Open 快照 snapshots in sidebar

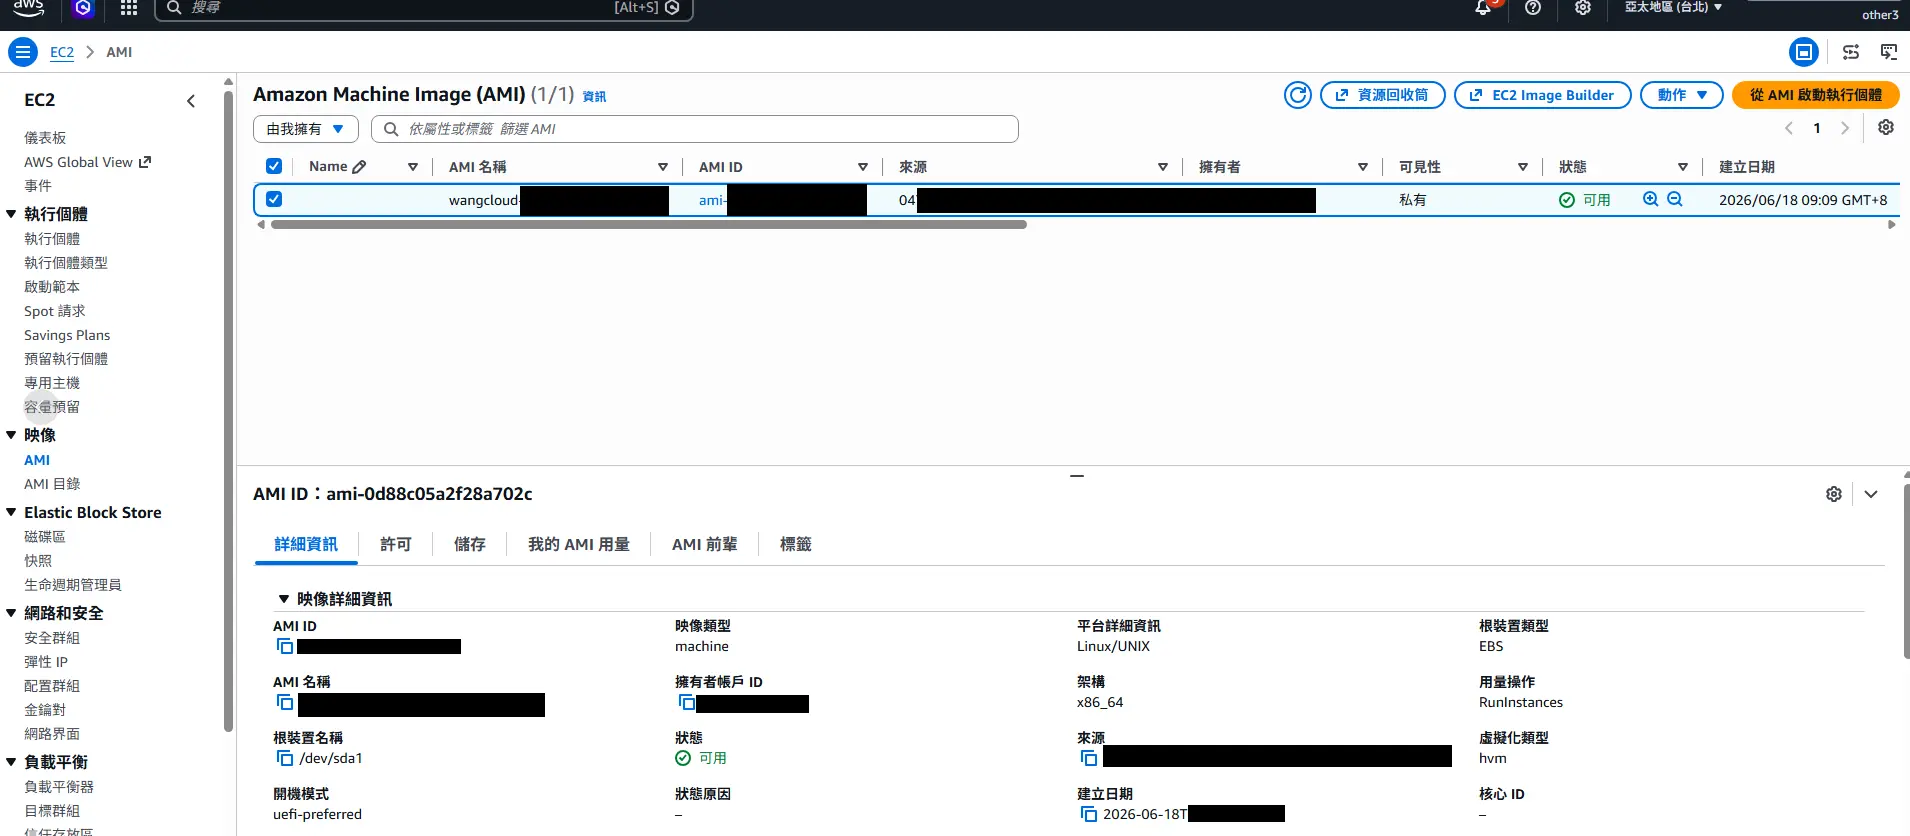click(x=38, y=561)
